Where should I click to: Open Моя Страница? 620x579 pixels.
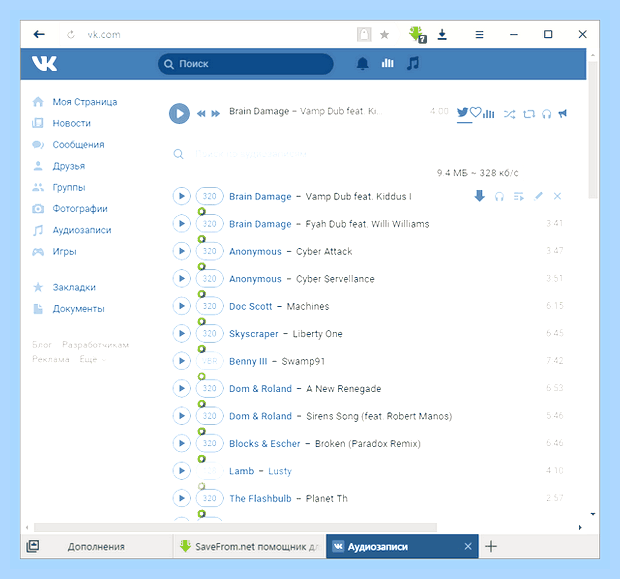[85, 102]
